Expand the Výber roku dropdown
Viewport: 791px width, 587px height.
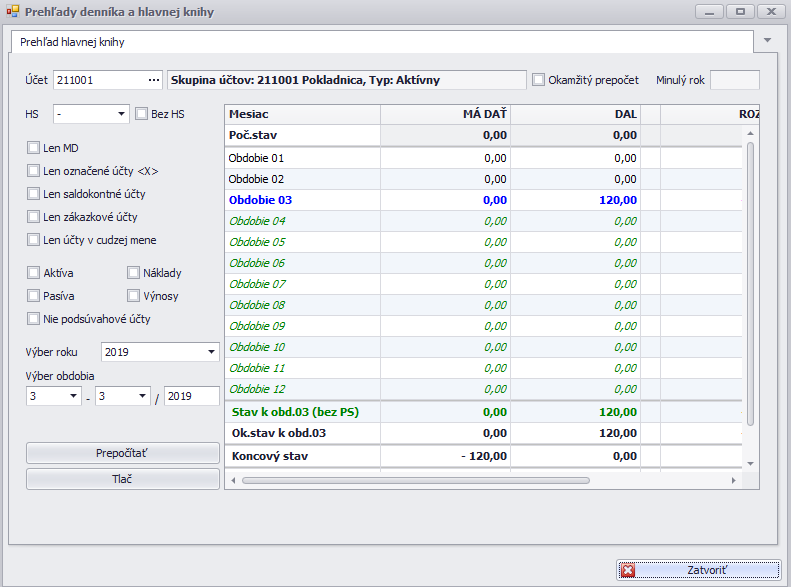(211, 352)
